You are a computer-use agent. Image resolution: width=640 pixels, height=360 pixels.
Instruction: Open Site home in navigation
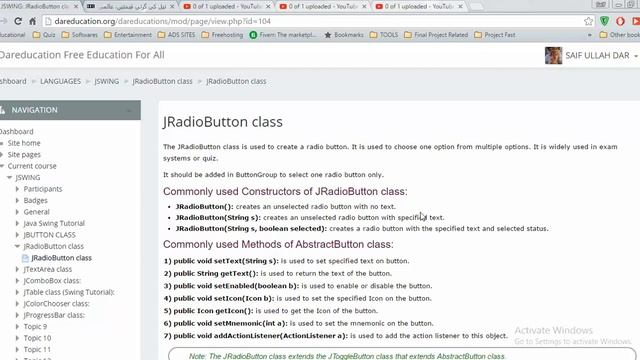point(24,143)
